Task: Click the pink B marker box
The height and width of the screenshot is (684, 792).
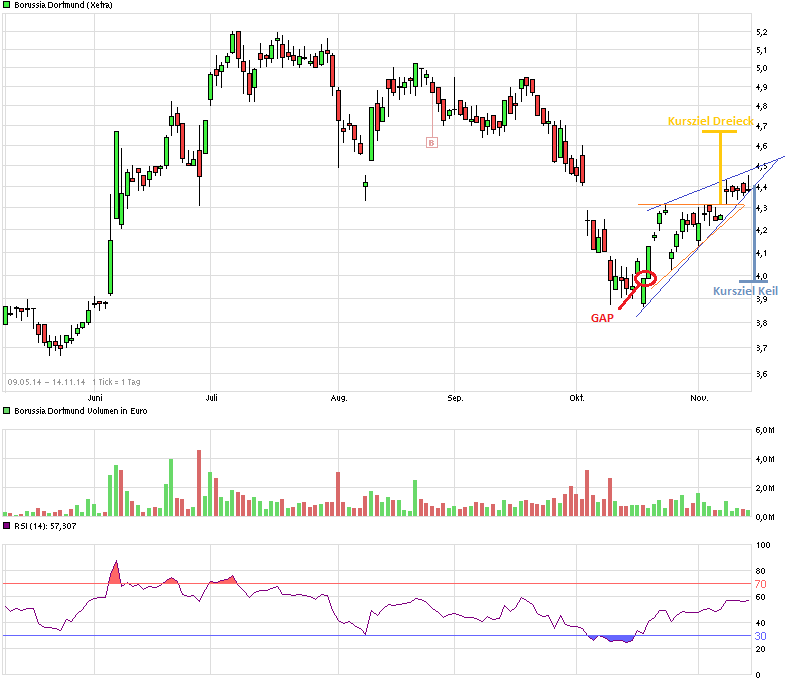Action: point(431,143)
